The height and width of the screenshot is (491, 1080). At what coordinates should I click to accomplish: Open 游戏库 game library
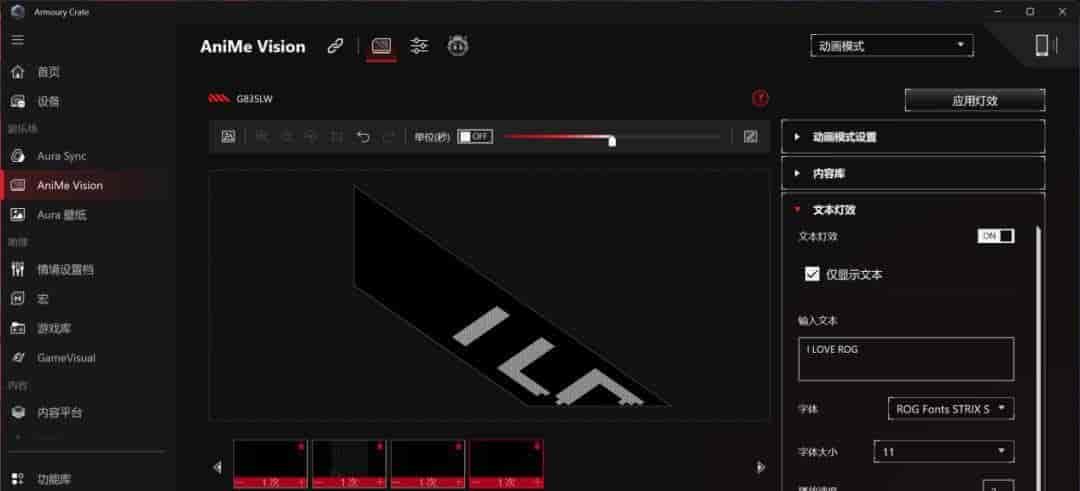54,328
